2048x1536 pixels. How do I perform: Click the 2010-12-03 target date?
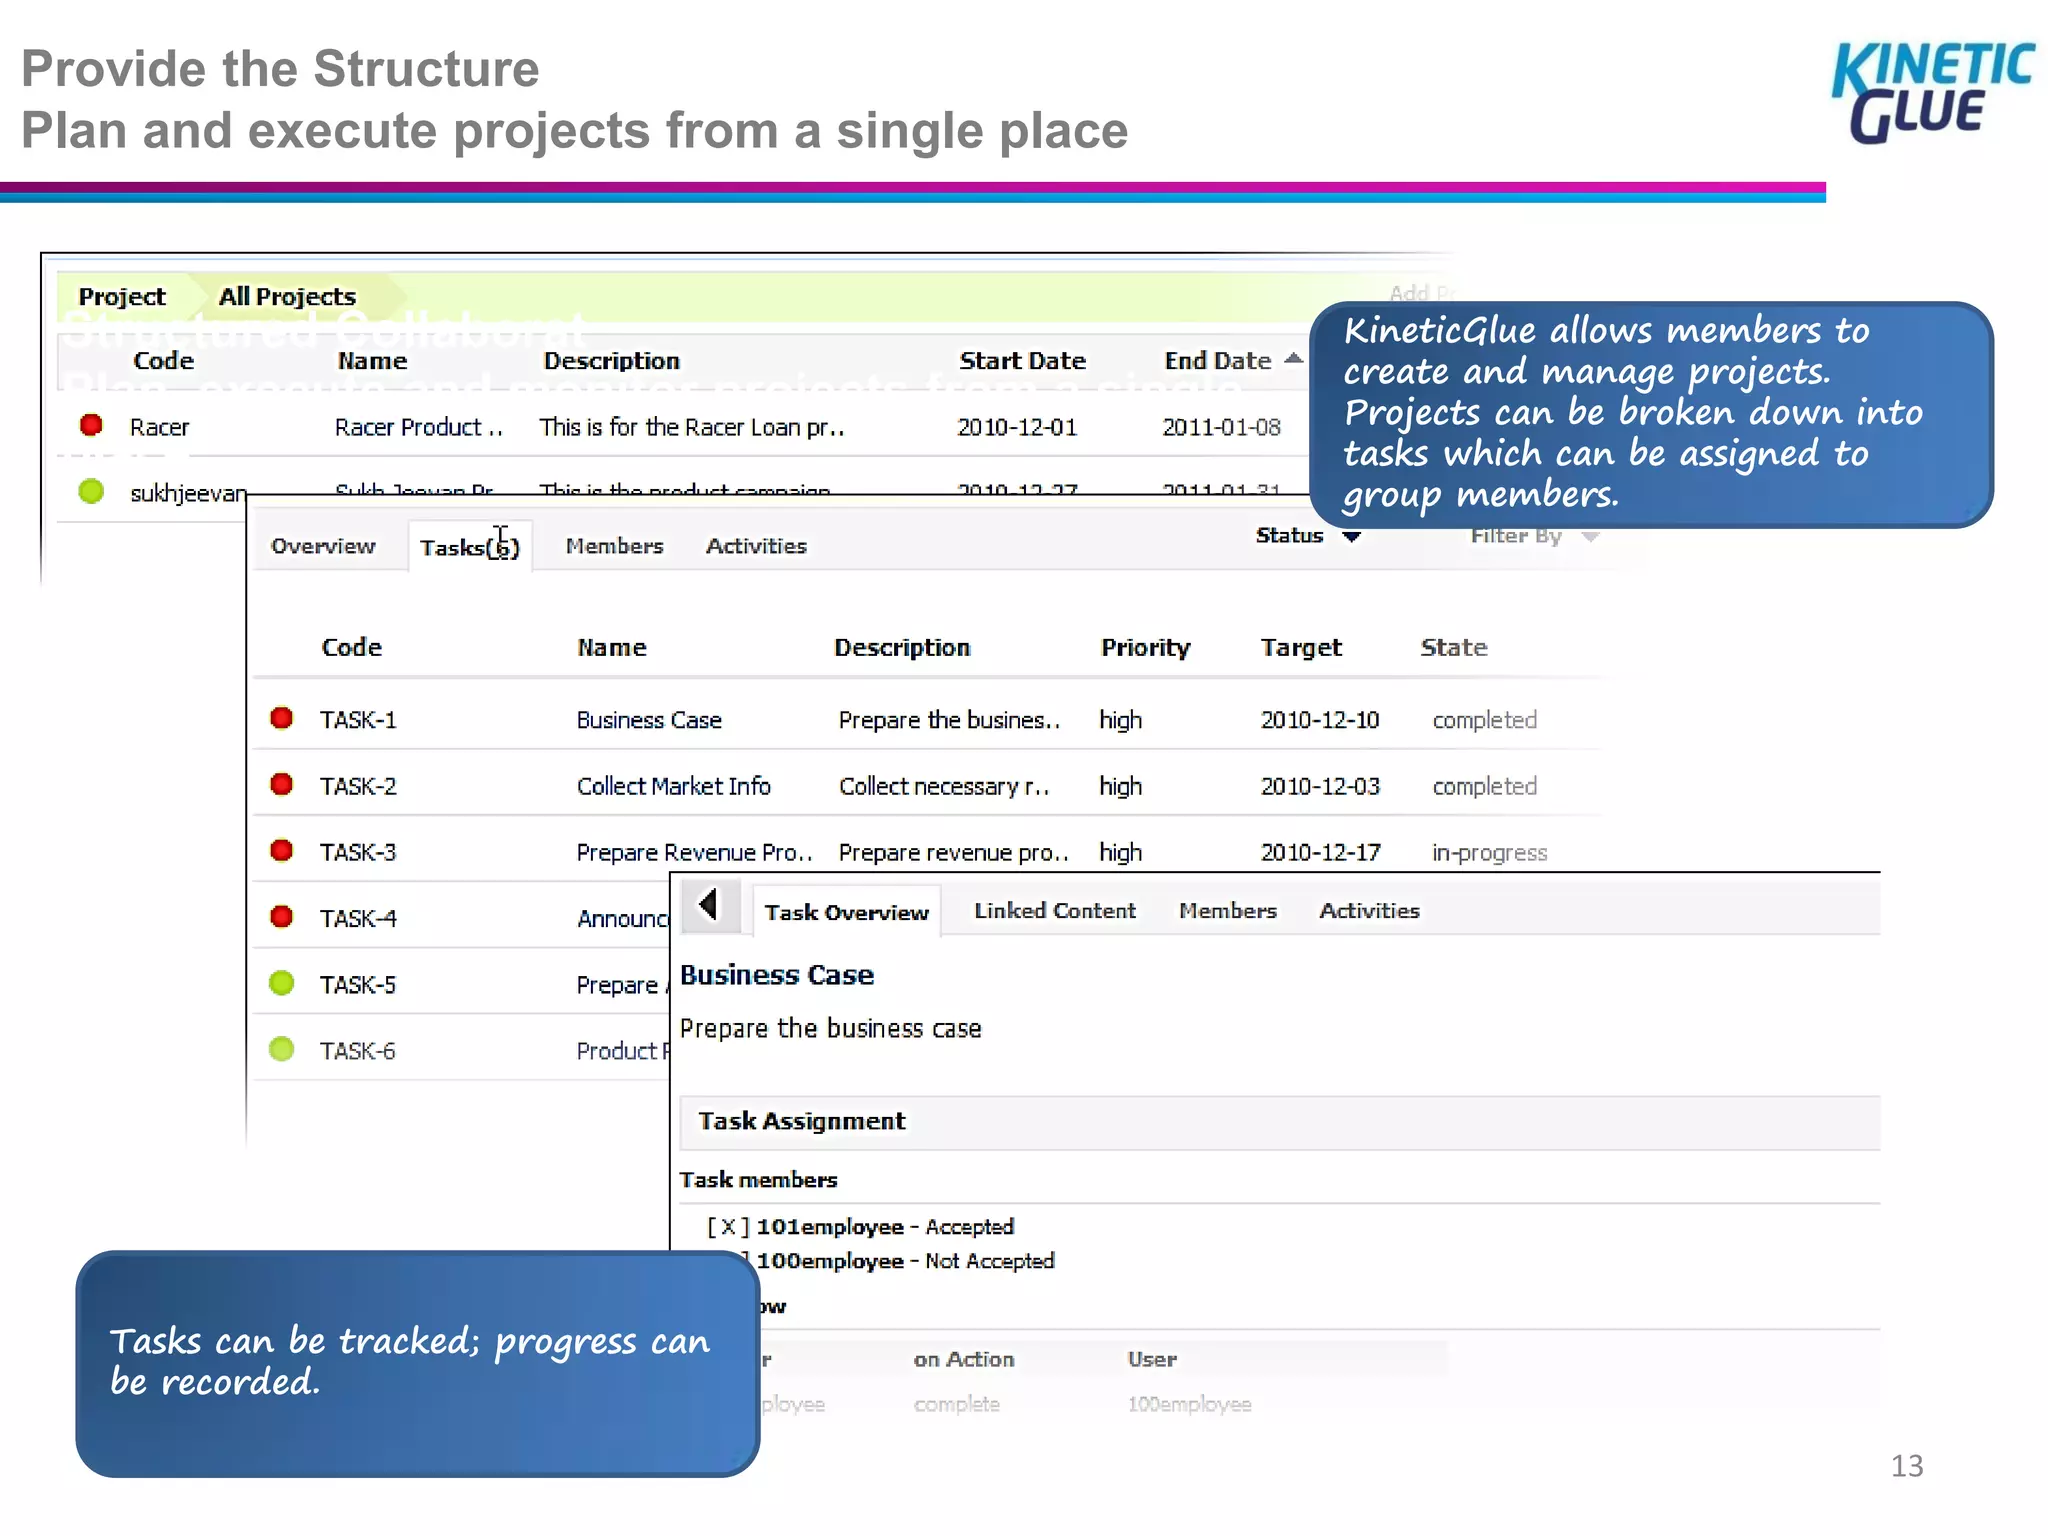coord(1320,786)
